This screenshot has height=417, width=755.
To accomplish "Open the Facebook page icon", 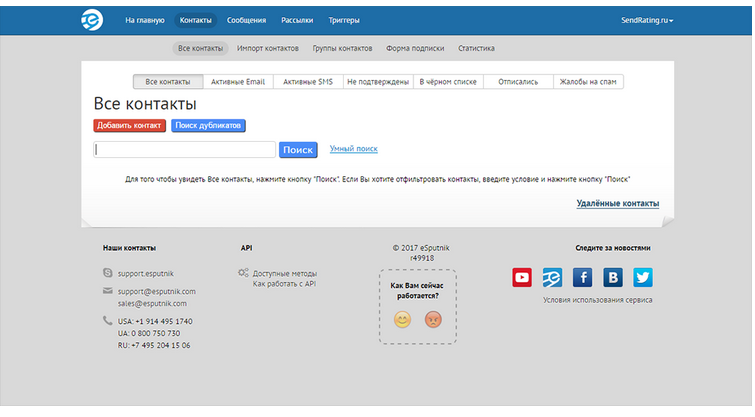I will (x=582, y=277).
